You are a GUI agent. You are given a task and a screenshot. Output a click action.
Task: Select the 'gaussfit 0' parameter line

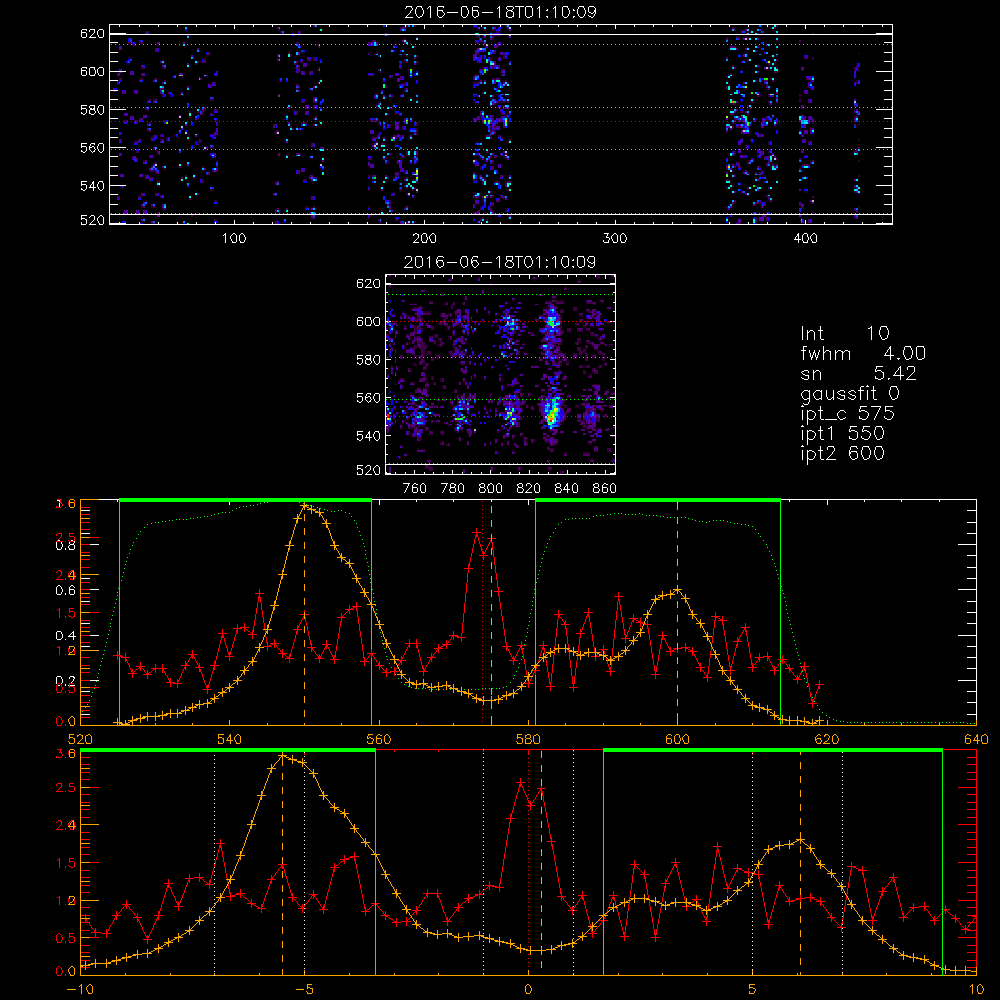pyautogui.click(x=849, y=393)
